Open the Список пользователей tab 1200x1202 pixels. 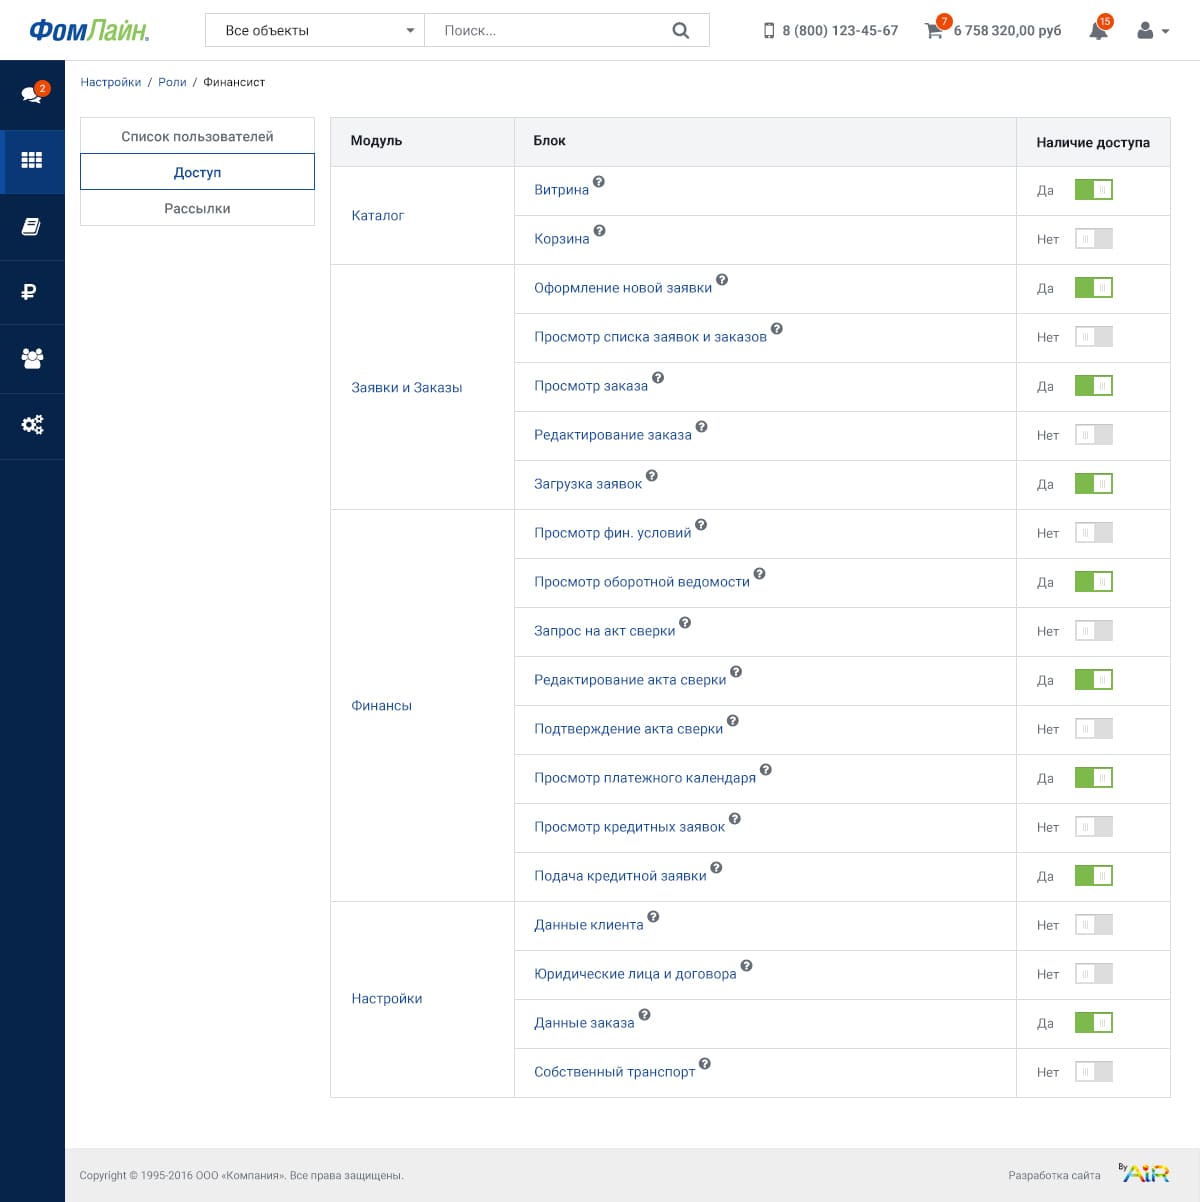197,136
